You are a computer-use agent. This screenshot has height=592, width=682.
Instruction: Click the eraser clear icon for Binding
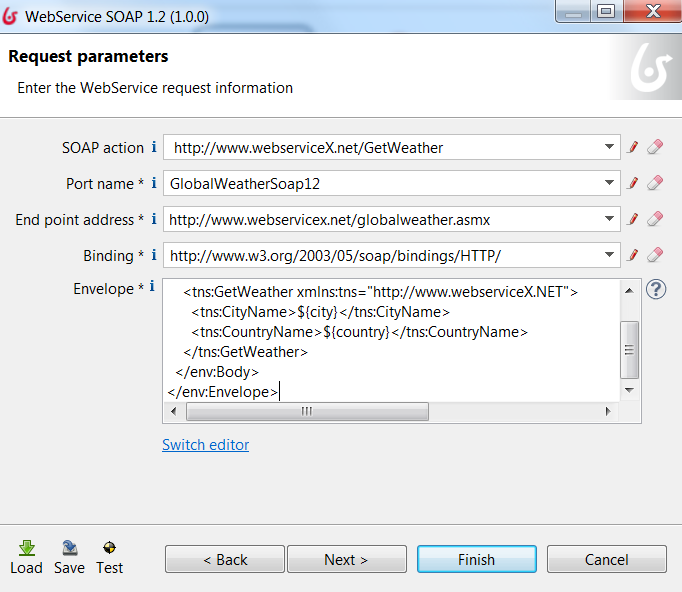pos(655,255)
